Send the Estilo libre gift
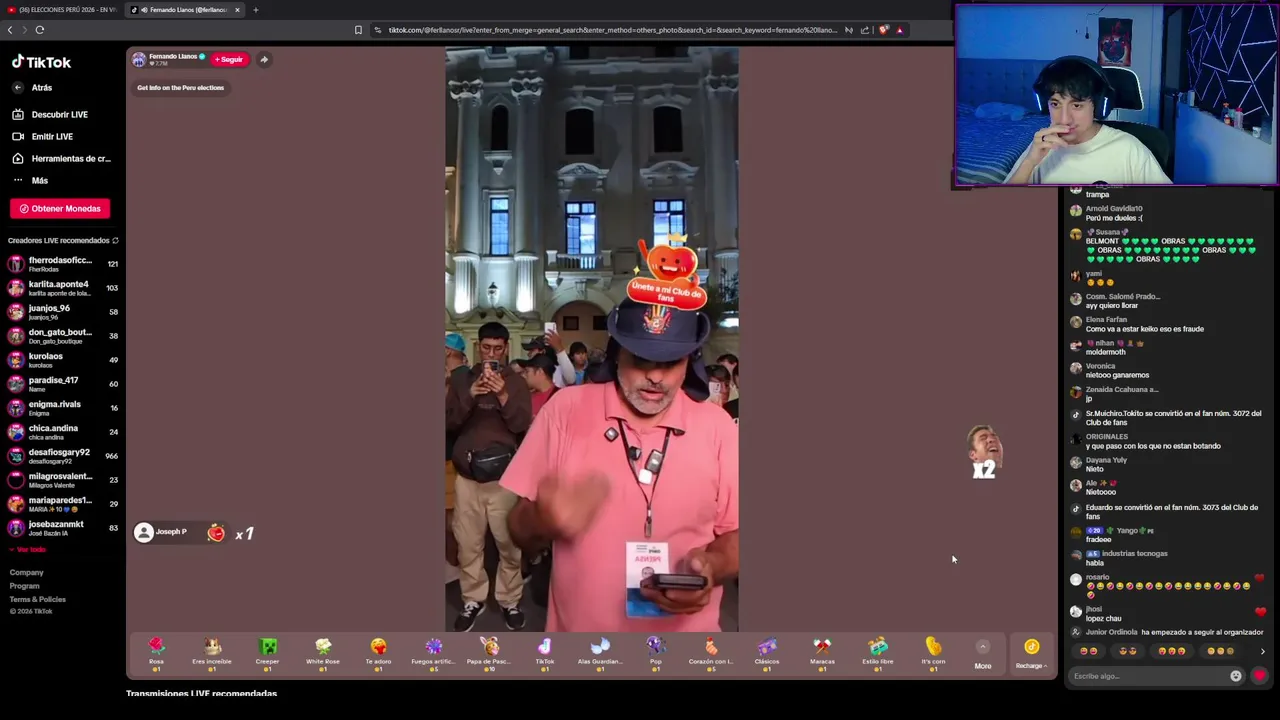Screen dimensions: 1280x720 click(878, 653)
